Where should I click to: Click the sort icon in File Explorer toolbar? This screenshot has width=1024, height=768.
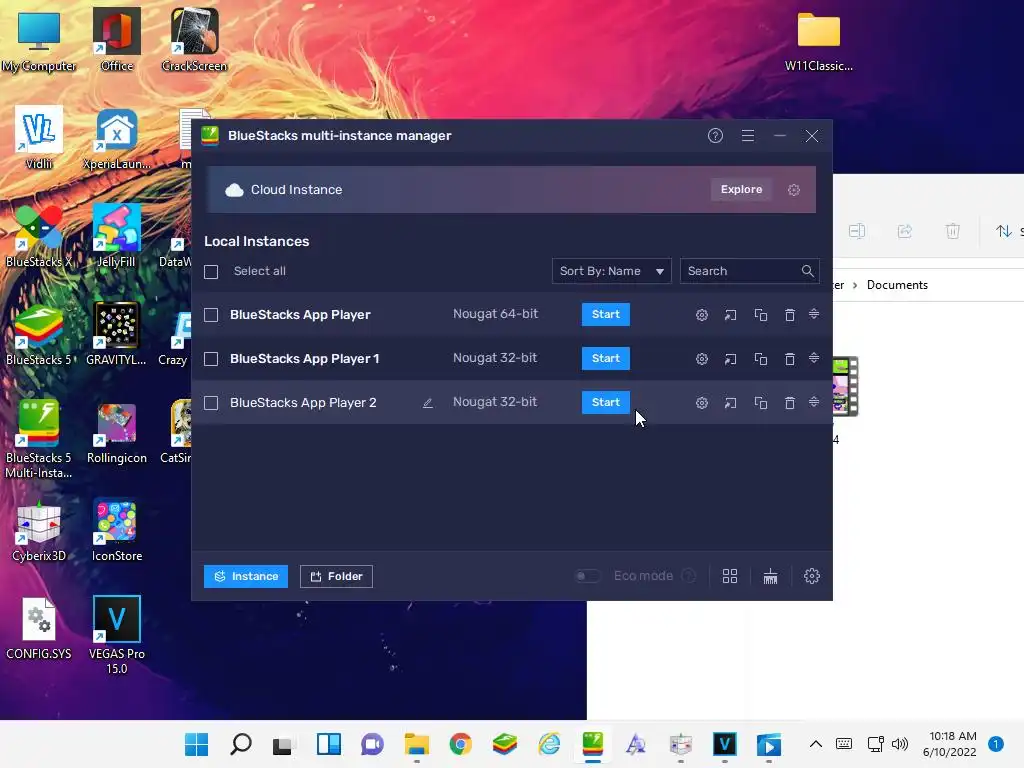(1004, 231)
